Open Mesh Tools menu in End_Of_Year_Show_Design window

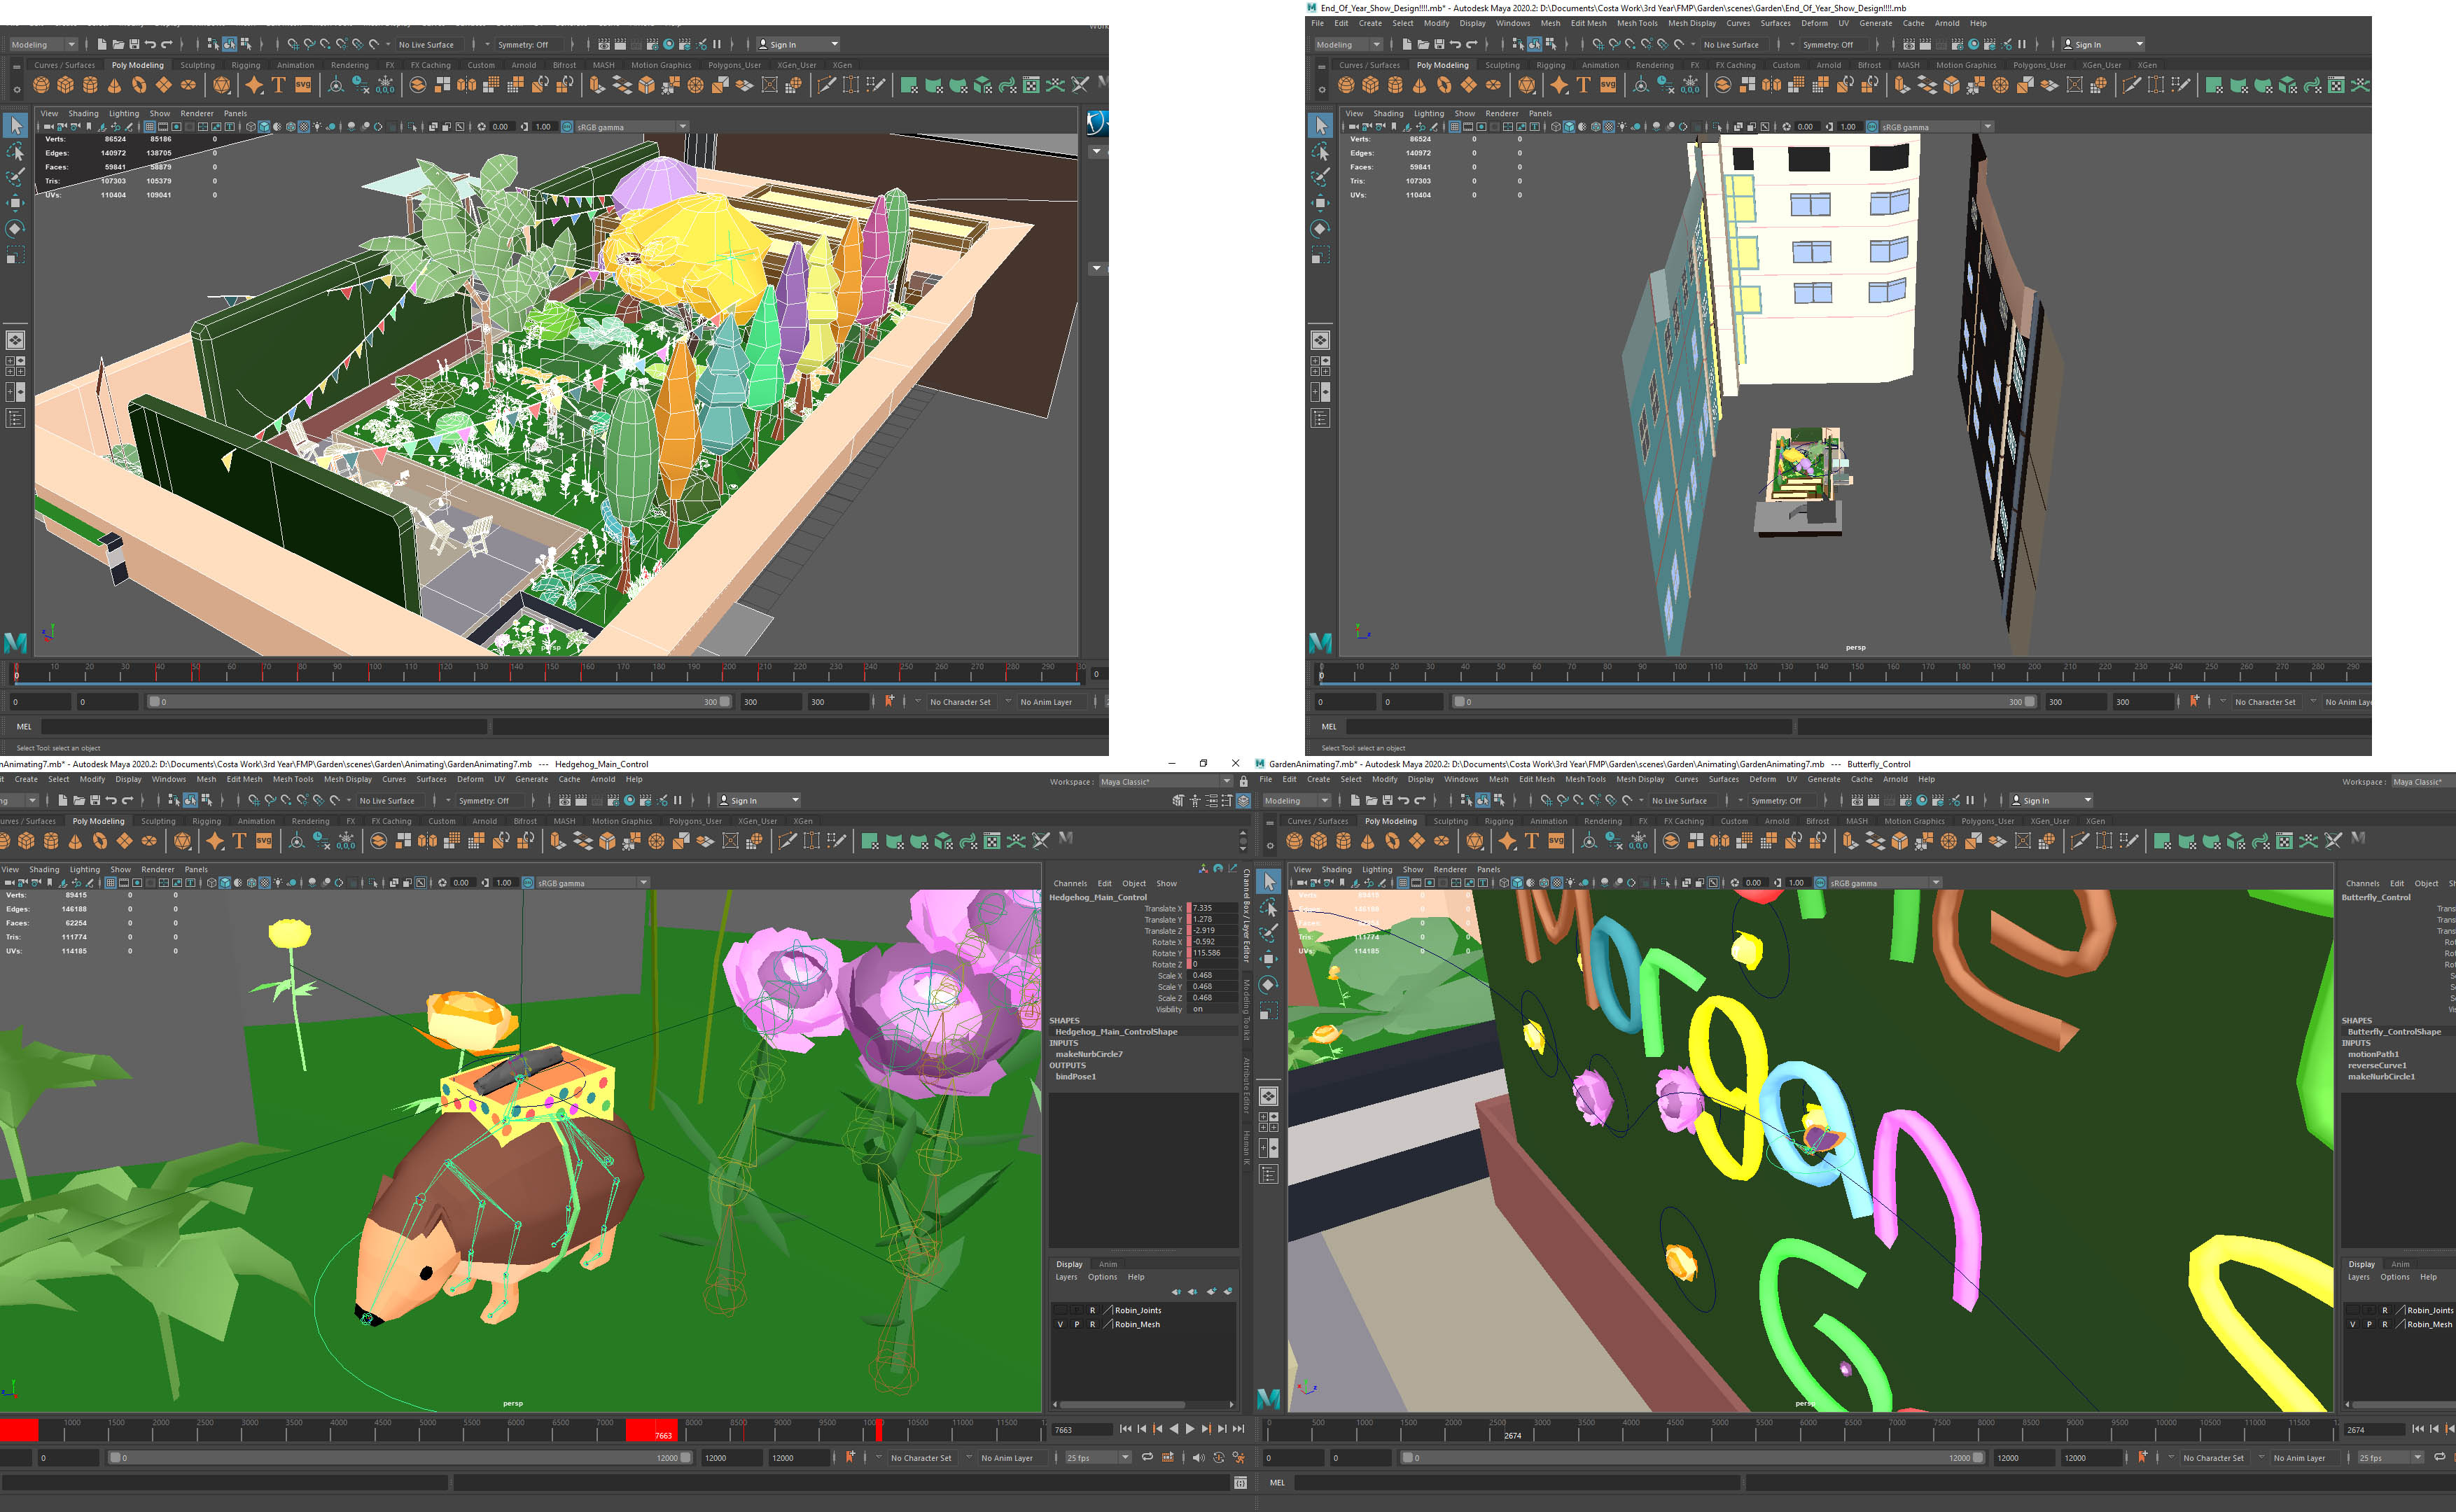(1637, 23)
